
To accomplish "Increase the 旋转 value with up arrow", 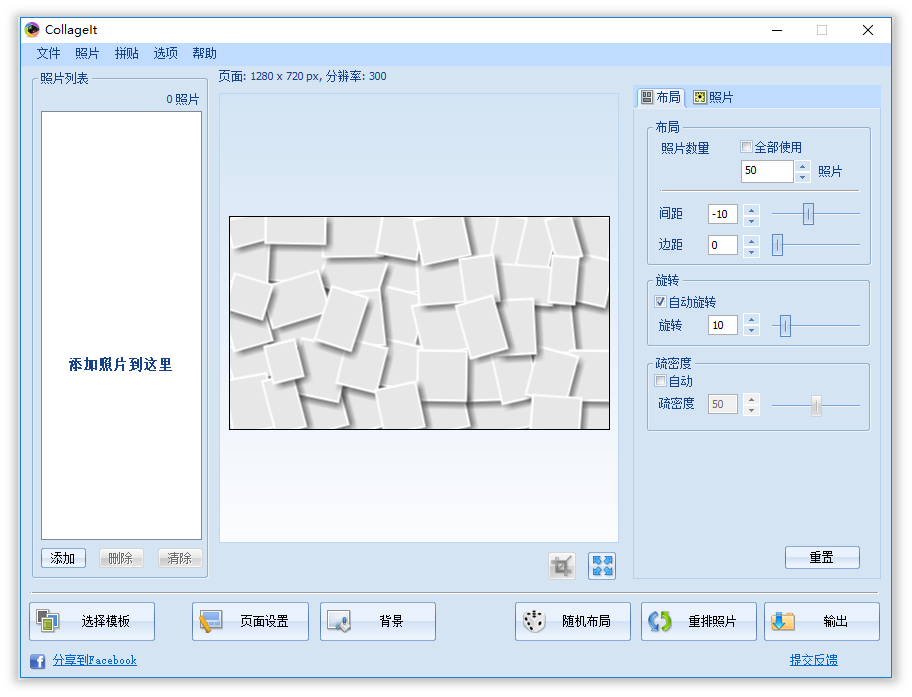I will [752, 320].
